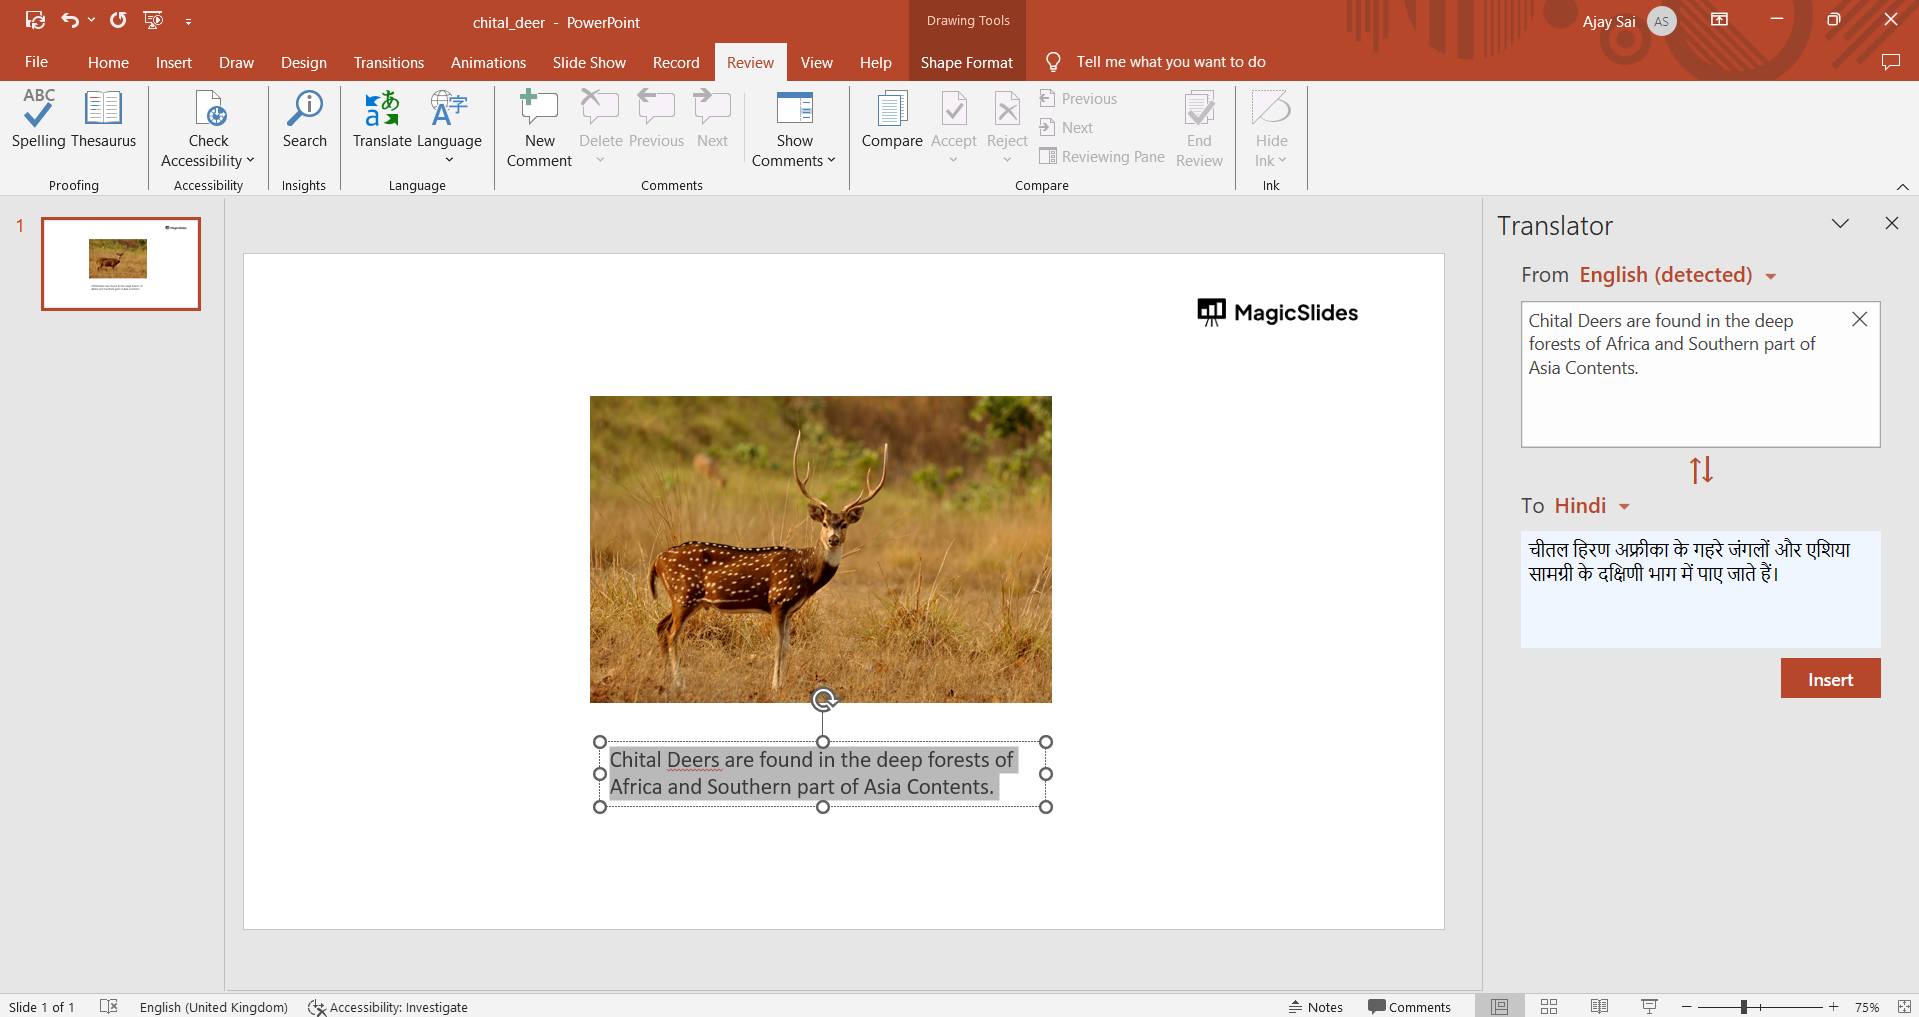The width and height of the screenshot is (1919, 1017).
Task: Select slide 1 thumbnail
Action: click(x=121, y=264)
